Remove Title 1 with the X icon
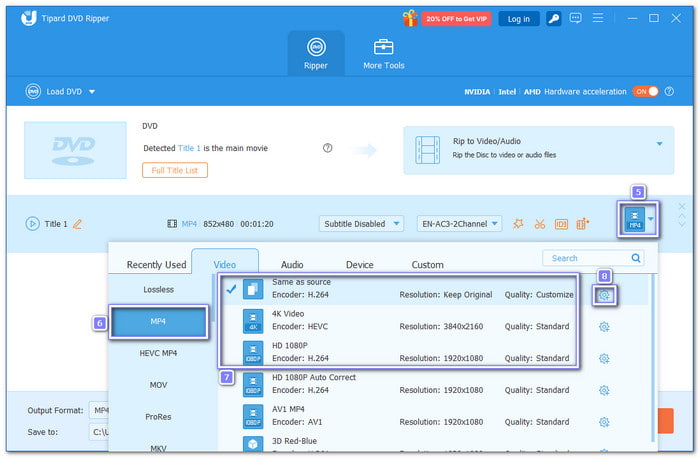 [x=682, y=206]
